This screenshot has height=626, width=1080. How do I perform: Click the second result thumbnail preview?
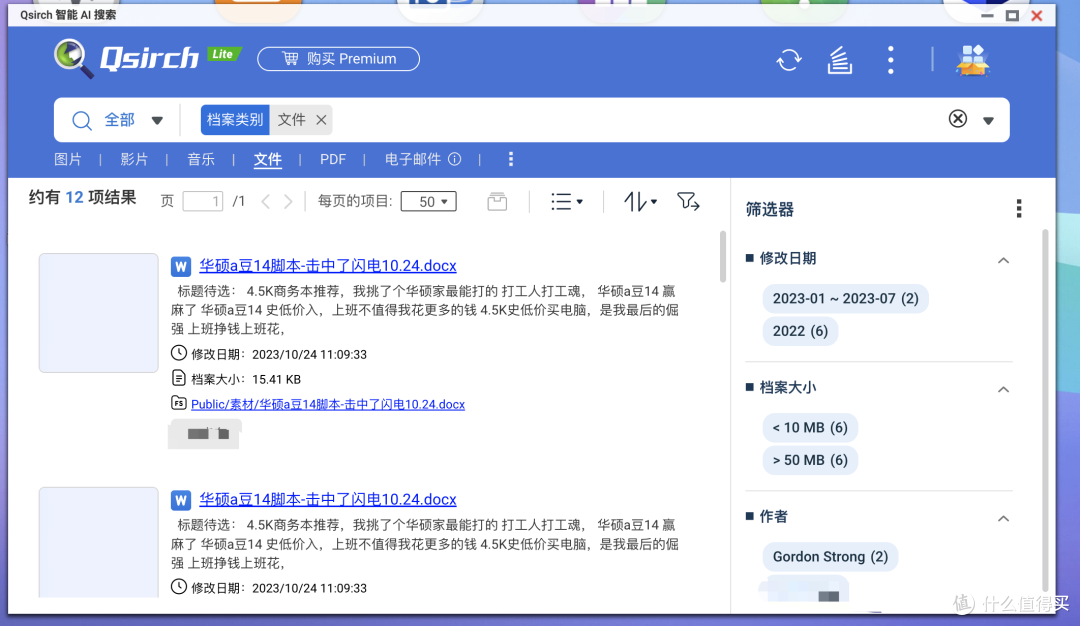pos(98,542)
